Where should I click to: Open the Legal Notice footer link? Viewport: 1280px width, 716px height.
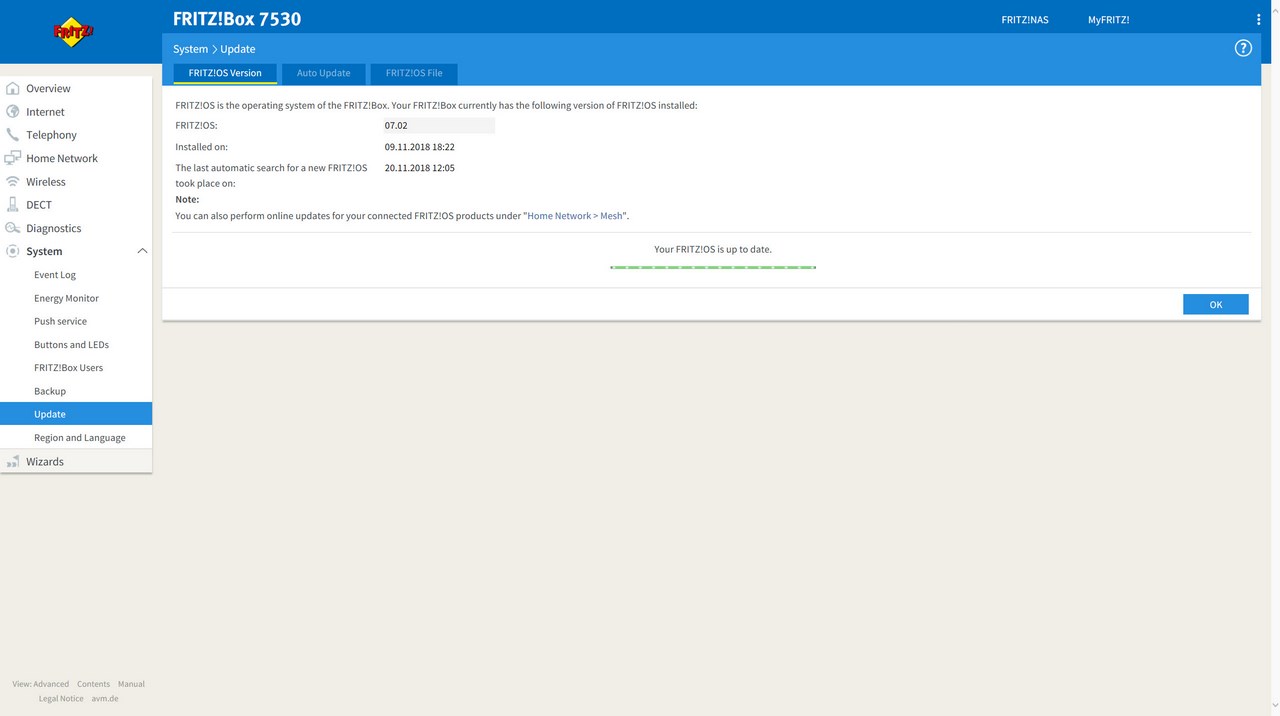pyautogui.click(x=61, y=699)
